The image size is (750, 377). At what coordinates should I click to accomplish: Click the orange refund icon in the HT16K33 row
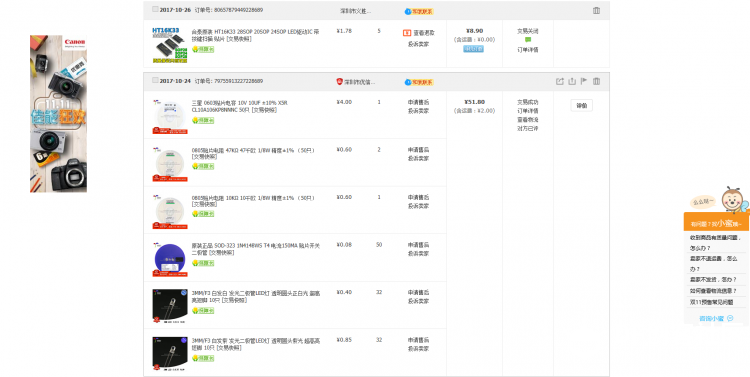(407, 33)
